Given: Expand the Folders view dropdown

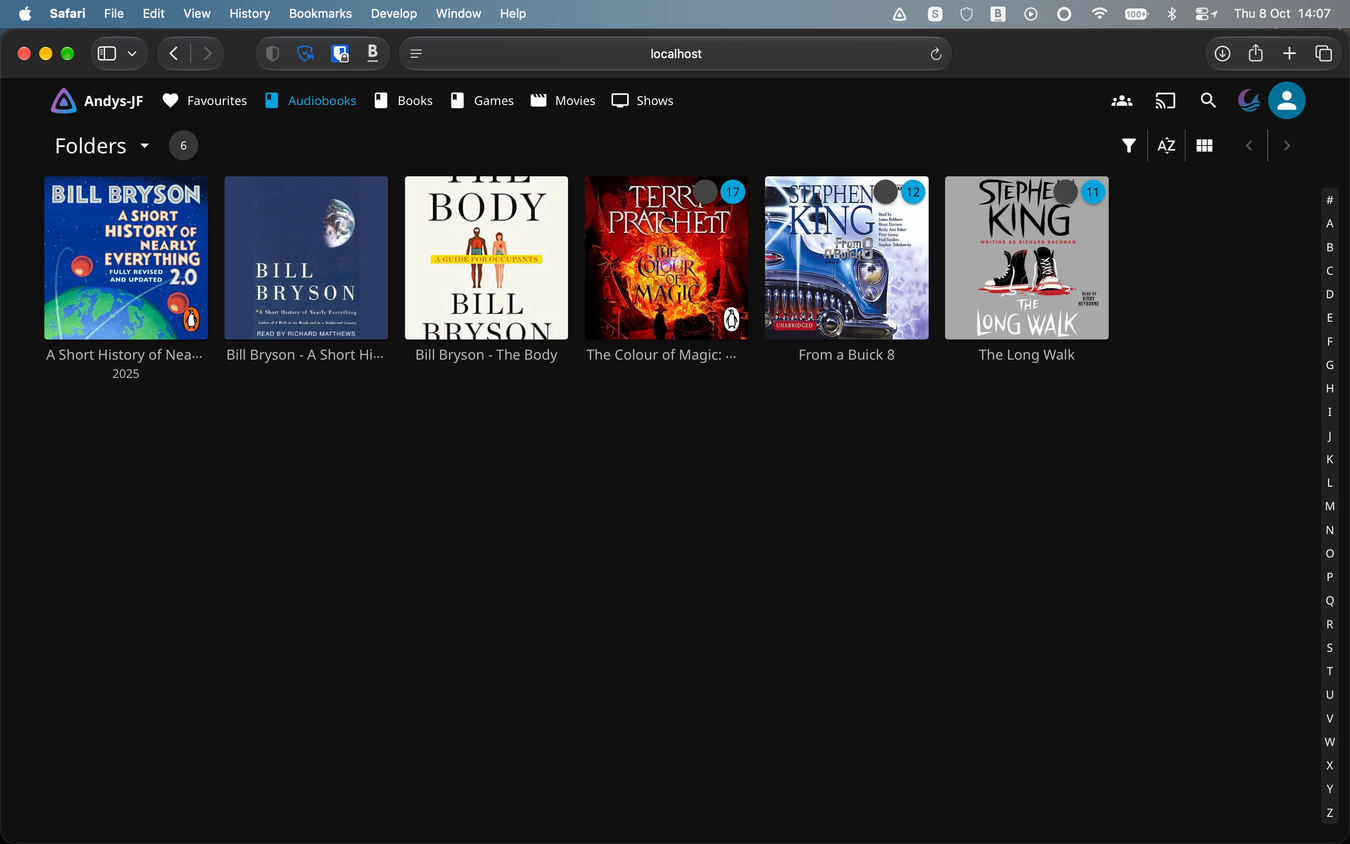Looking at the screenshot, I should tap(102, 146).
